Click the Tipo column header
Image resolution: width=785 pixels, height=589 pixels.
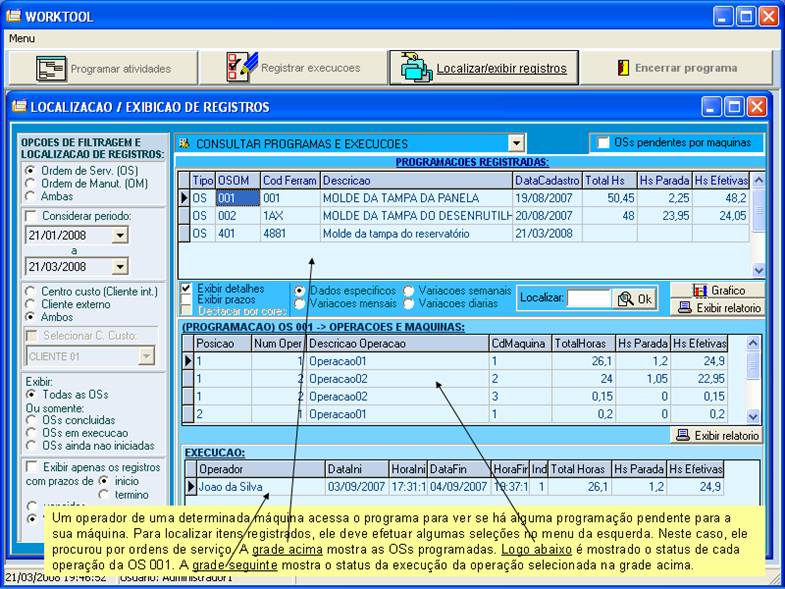203,180
